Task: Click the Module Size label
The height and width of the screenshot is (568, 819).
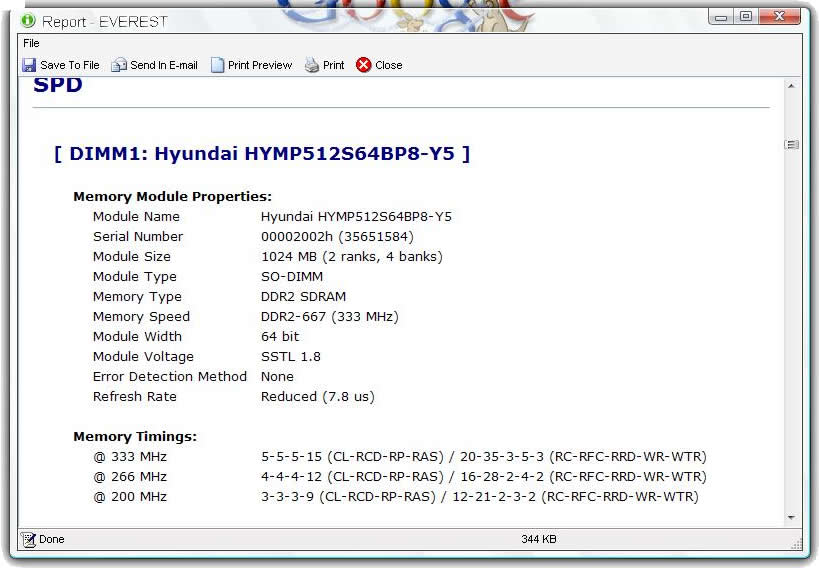Action: [x=132, y=257]
